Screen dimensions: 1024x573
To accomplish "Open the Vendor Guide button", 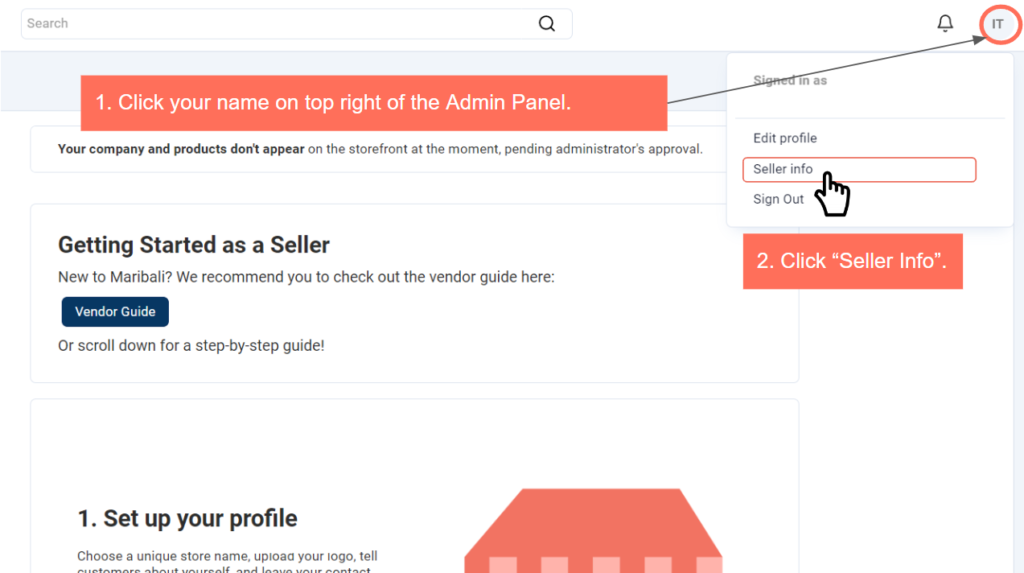I will pyautogui.click(x=115, y=312).
